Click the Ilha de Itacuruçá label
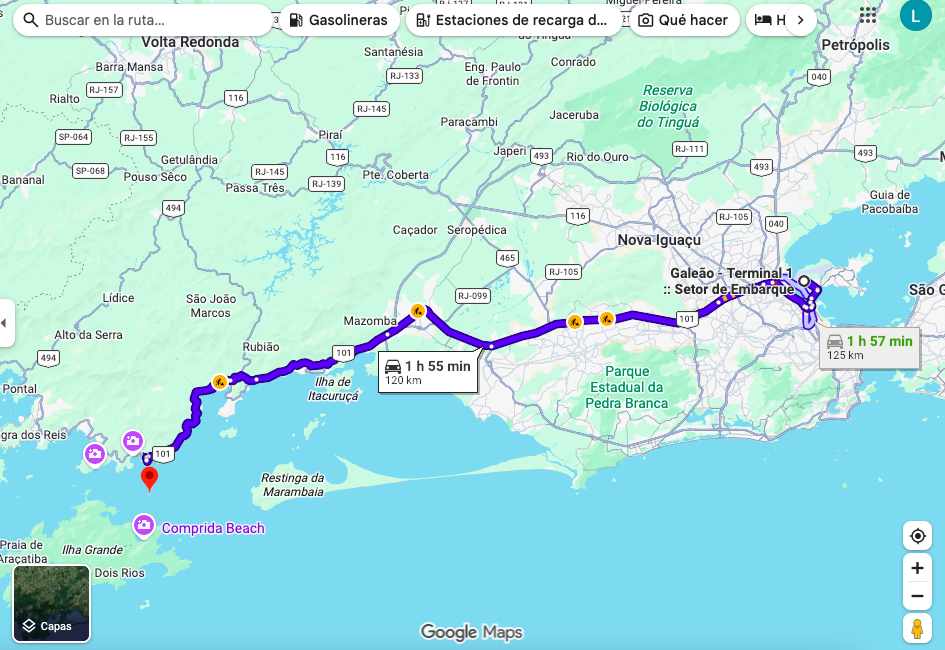The height and width of the screenshot is (650, 945). coord(333,389)
